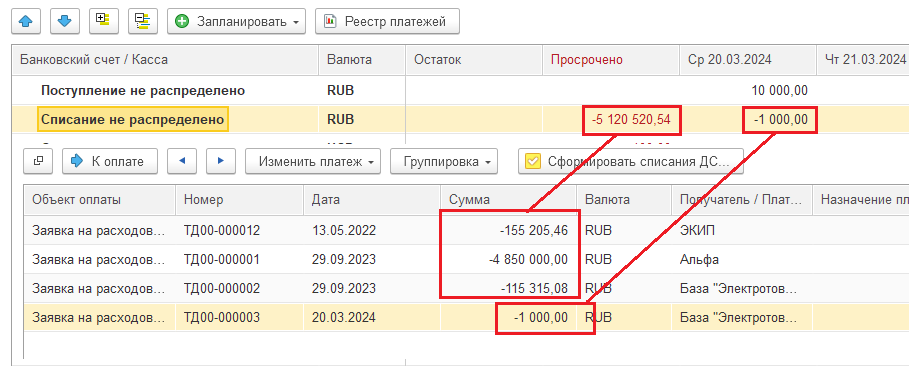Select row ТД00-000012
This screenshot has width=909, height=366.
[x=466, y=230]
